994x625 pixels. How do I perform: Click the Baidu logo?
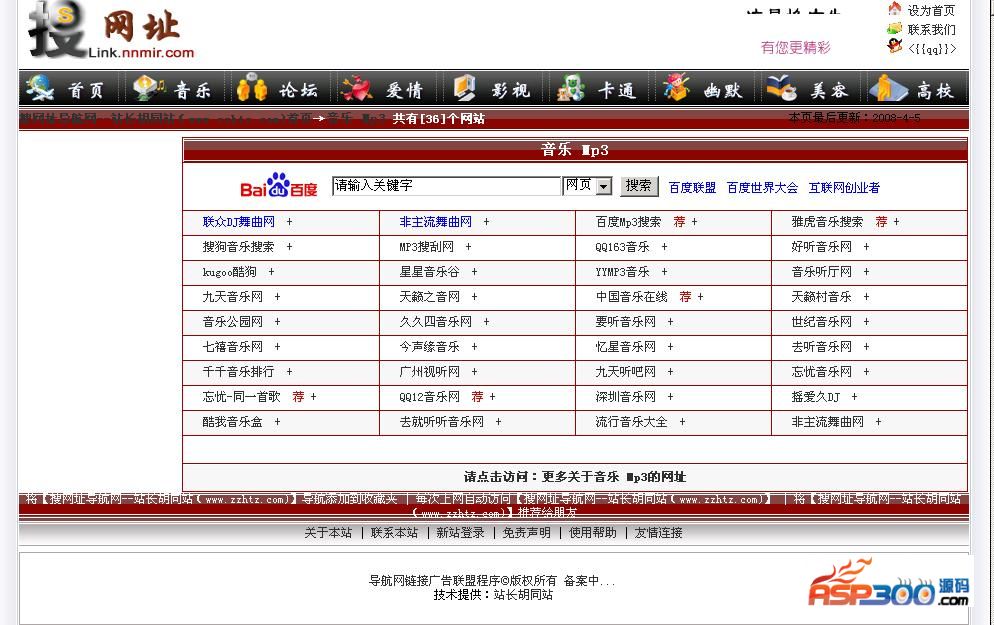(x=278, y=185)
